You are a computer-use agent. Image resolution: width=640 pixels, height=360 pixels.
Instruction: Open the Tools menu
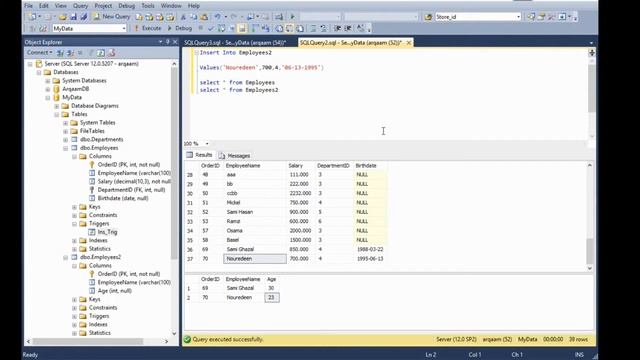click(148, 6)
